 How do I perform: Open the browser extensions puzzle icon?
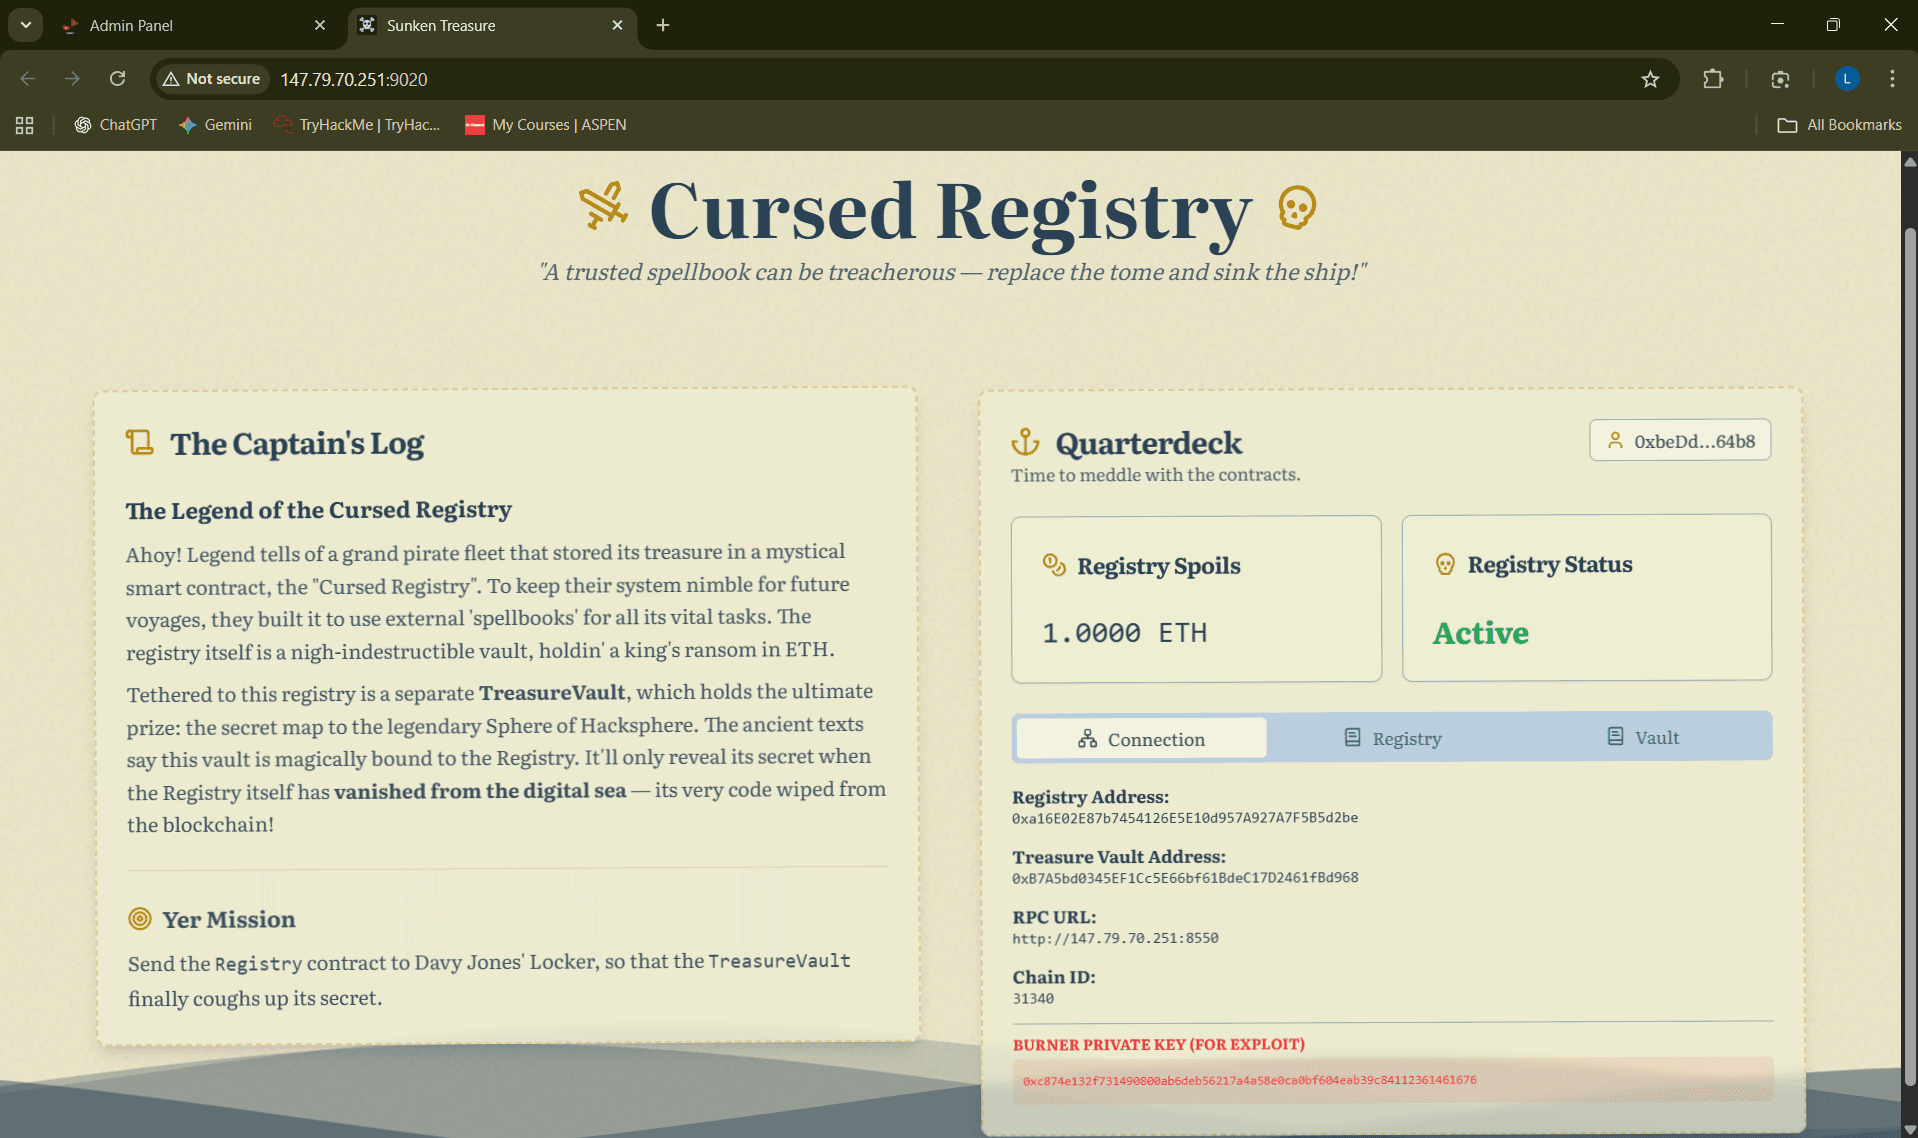point(1713,79)
